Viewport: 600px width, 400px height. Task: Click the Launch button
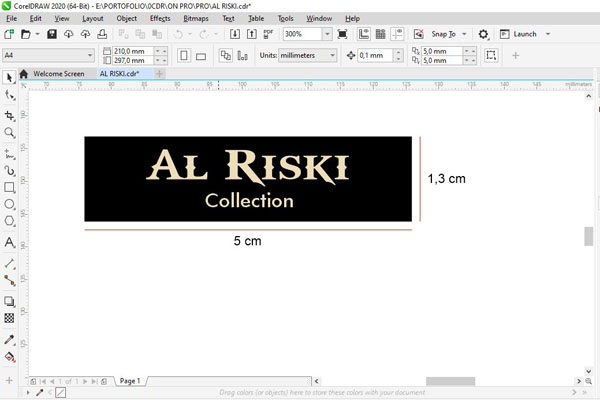518,34
